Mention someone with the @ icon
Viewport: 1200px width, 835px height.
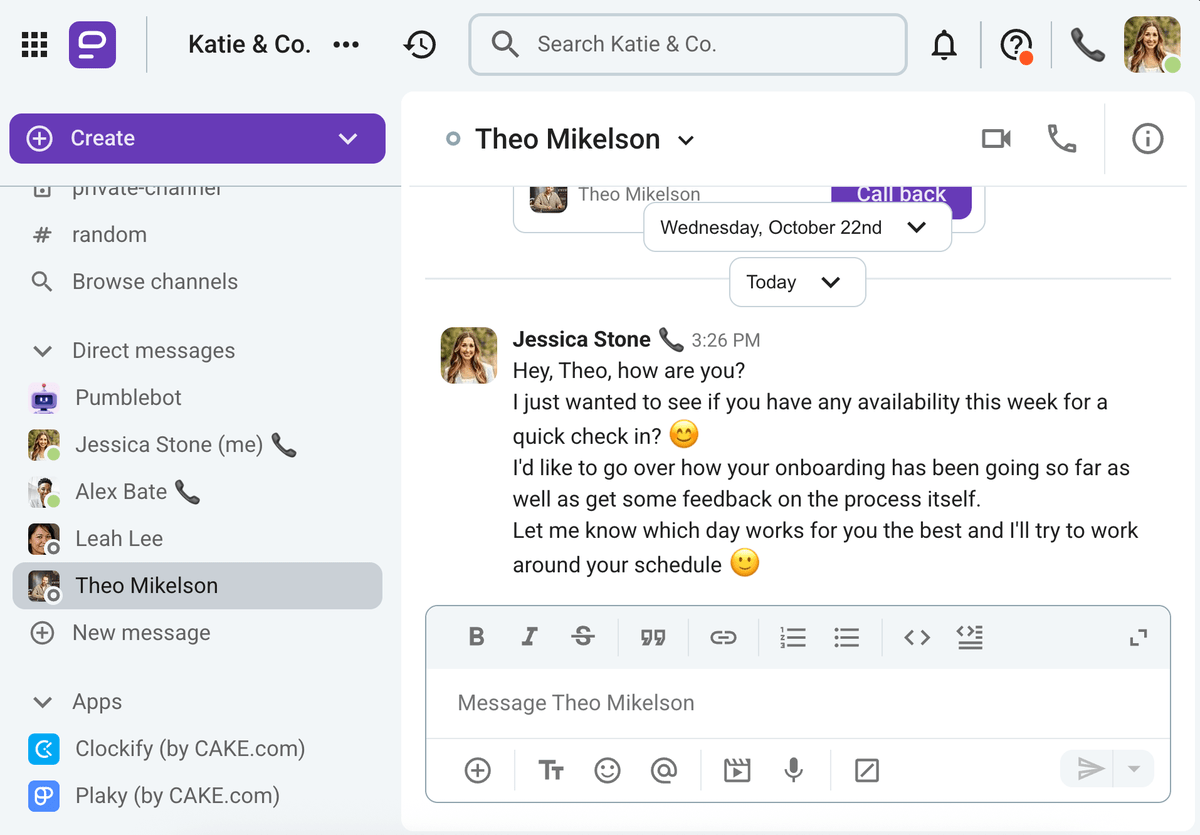tap(665, 770)
